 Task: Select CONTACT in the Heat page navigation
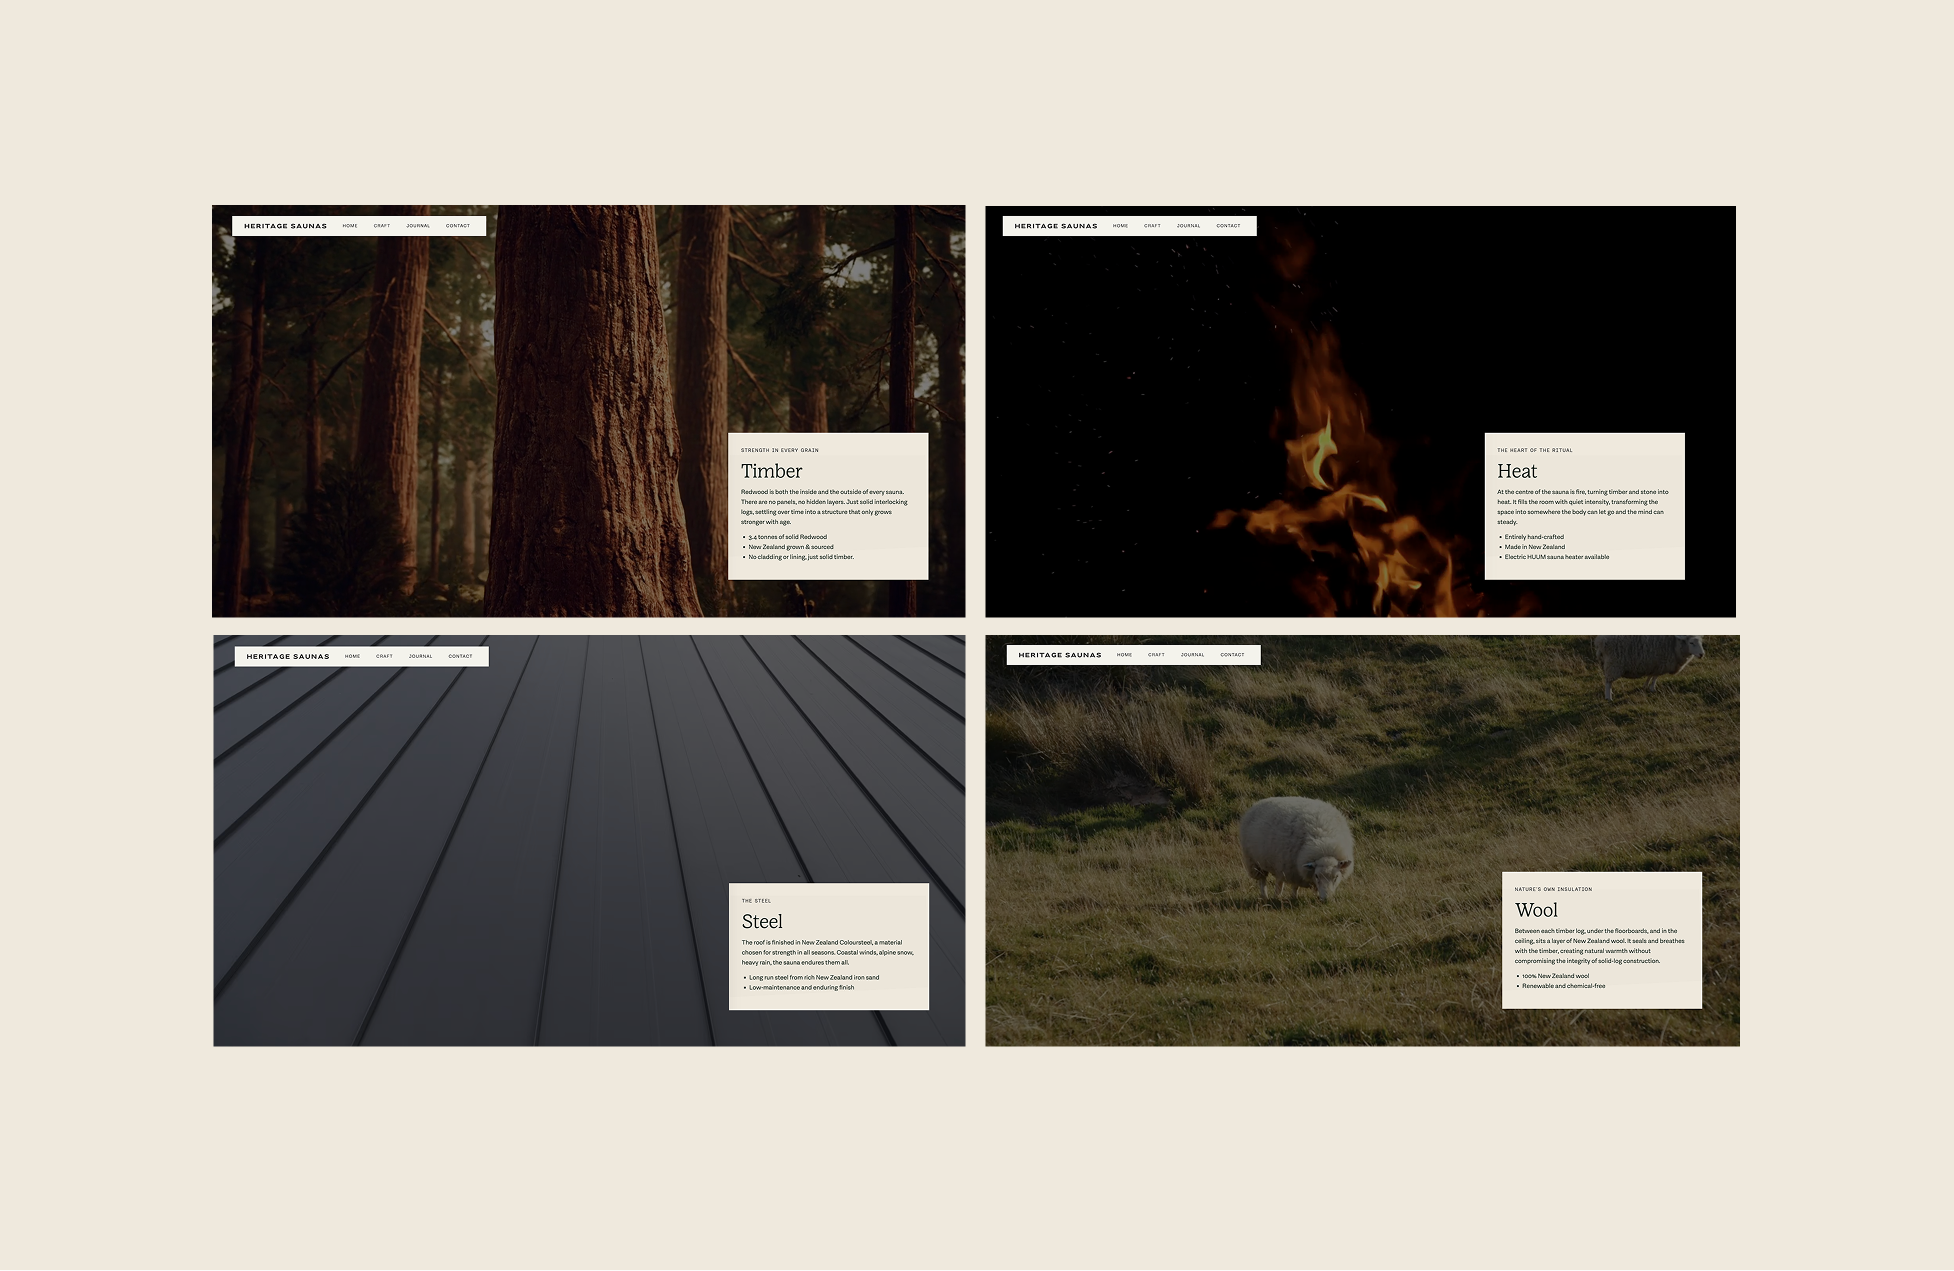coord(1228,226)
